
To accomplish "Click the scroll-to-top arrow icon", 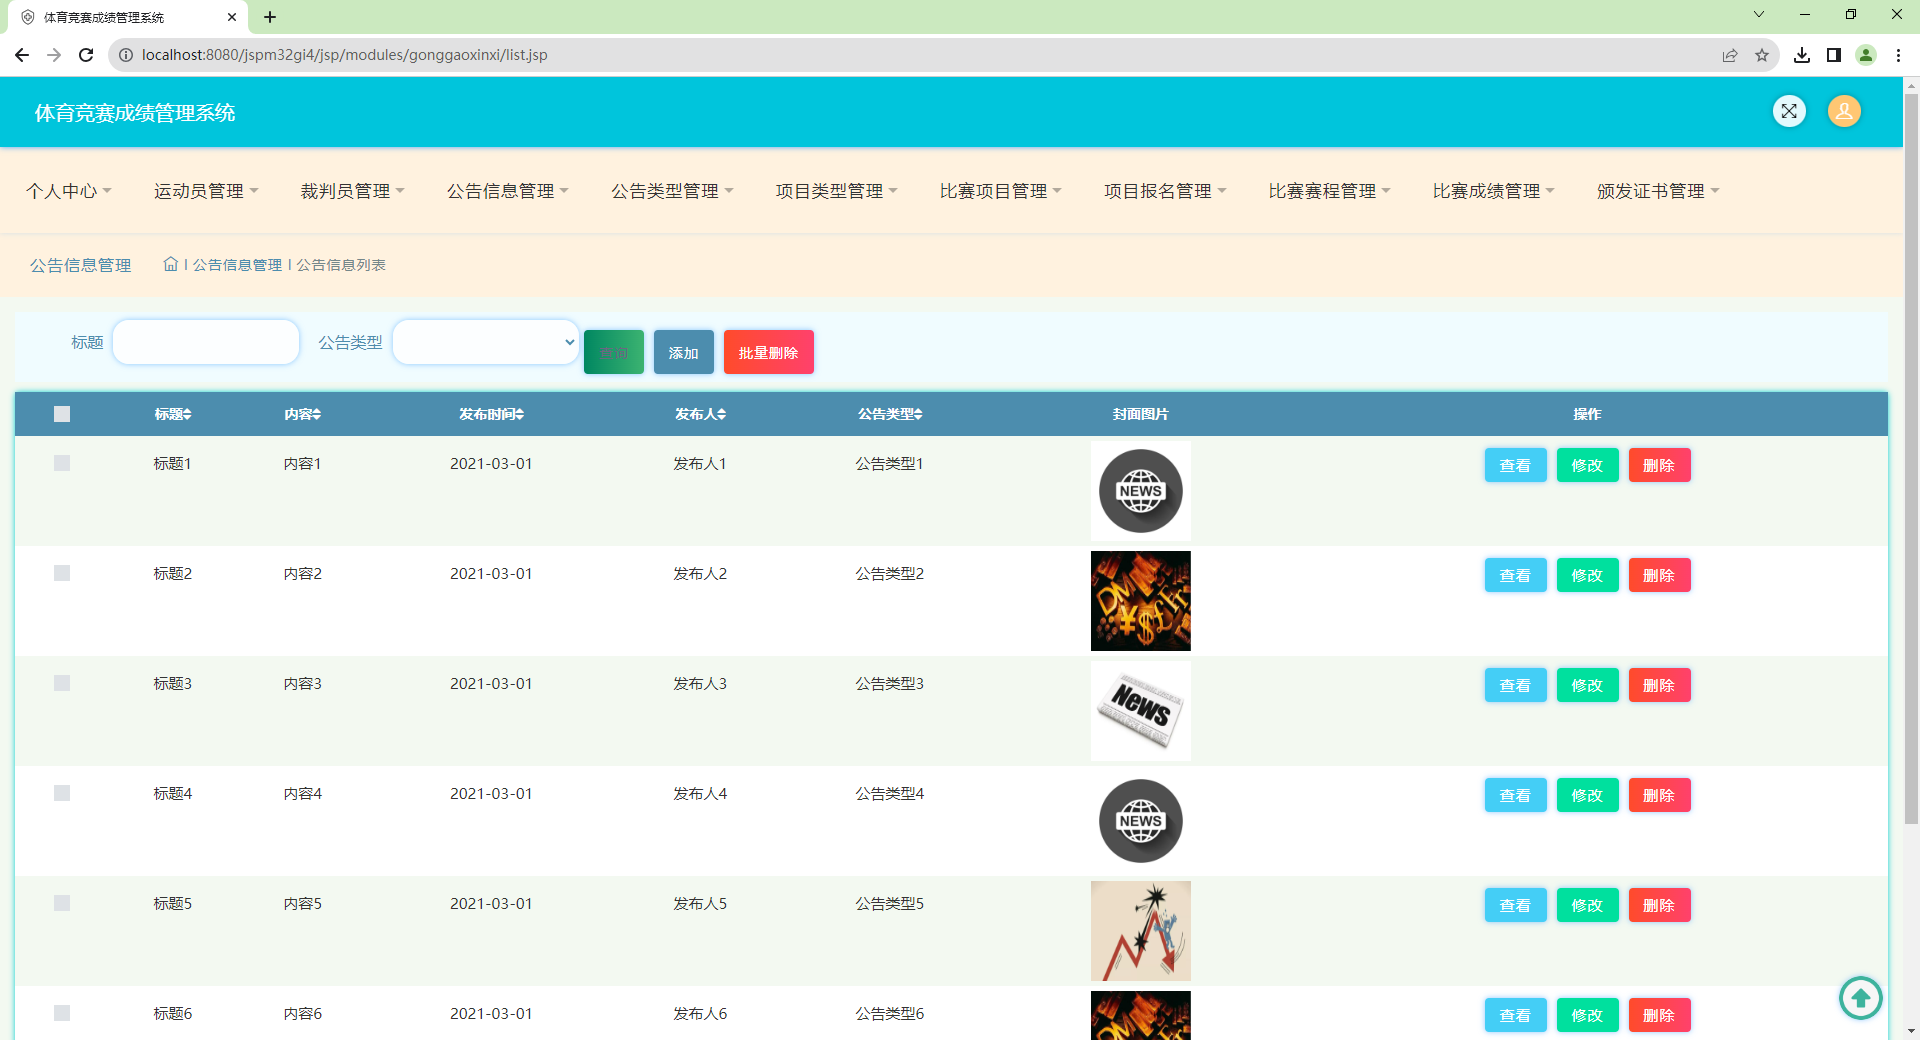I will coord(1860,997).
